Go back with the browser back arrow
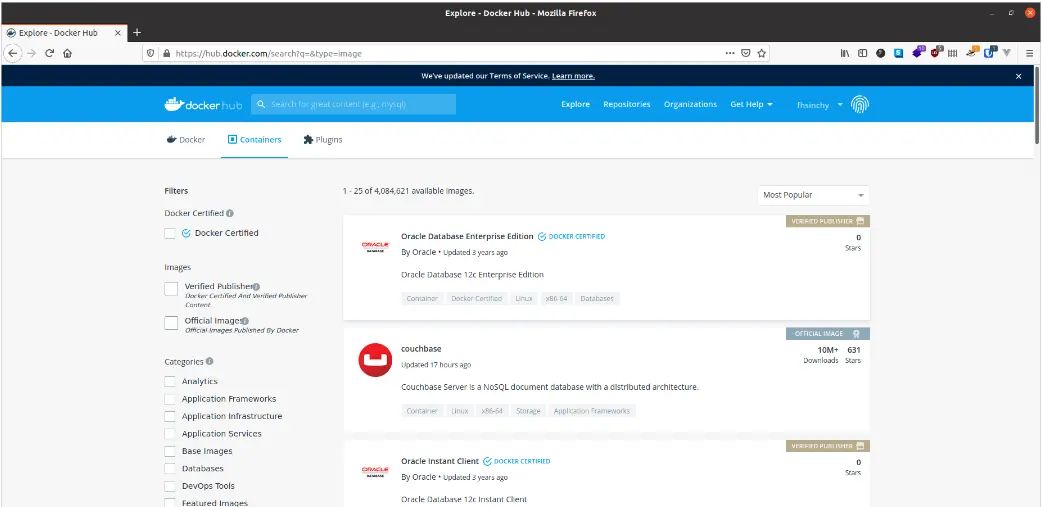The width and height of the screenshot is (1042, 507). (13, 53)
